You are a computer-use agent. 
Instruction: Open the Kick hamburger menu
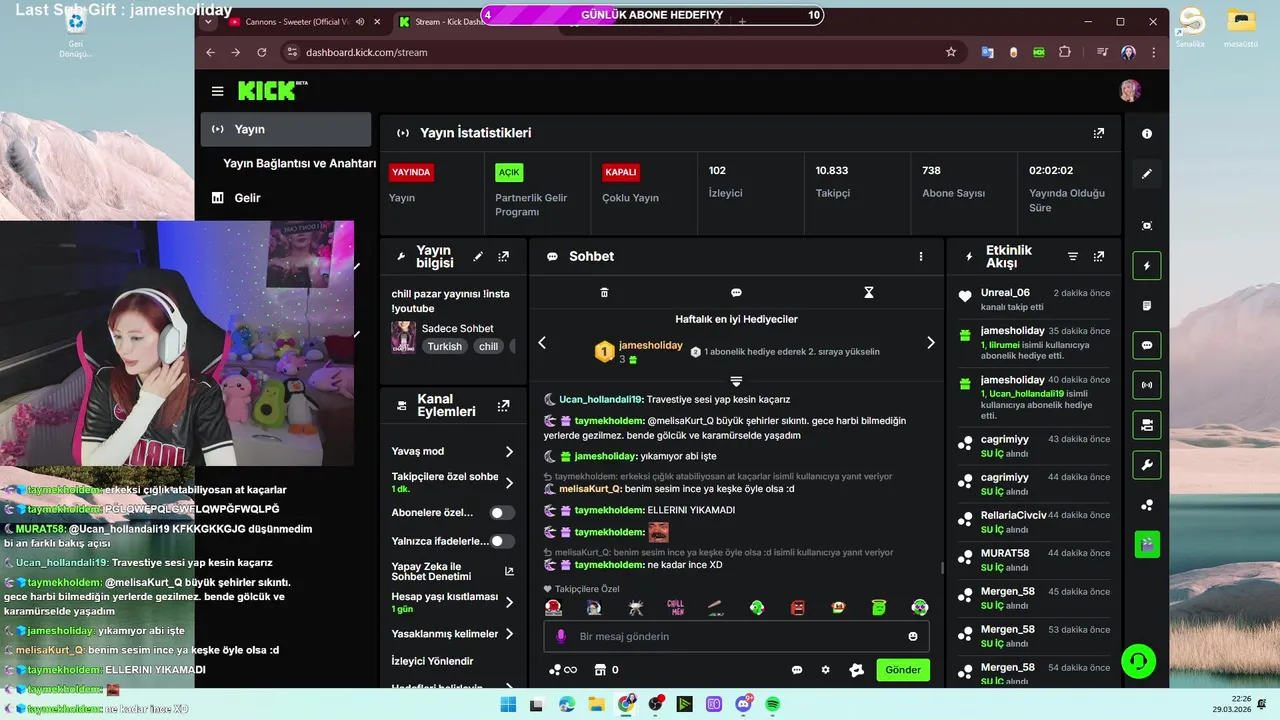[217, 91]
